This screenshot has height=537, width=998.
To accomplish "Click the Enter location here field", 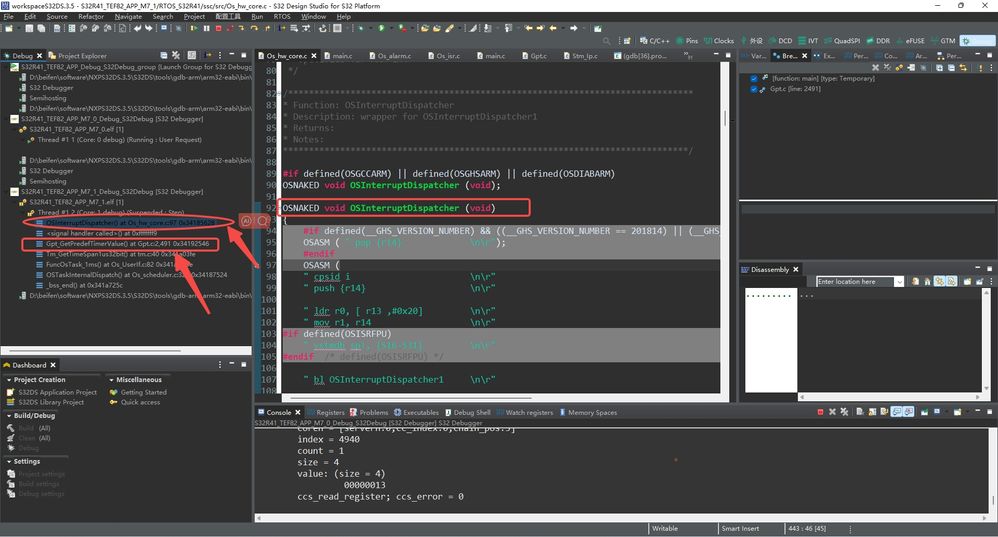I will pos(855,281).
